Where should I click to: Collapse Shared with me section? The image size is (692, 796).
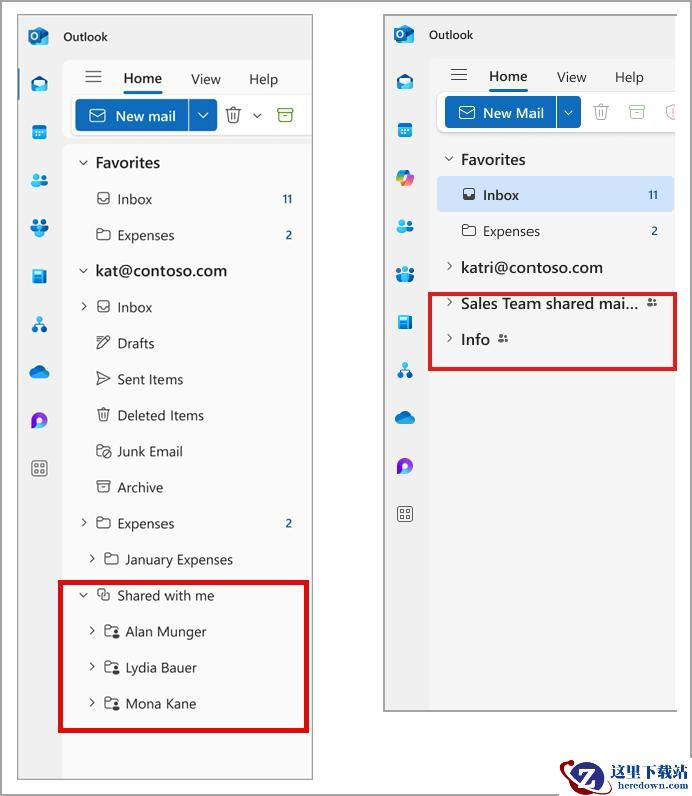coord(83,595)
